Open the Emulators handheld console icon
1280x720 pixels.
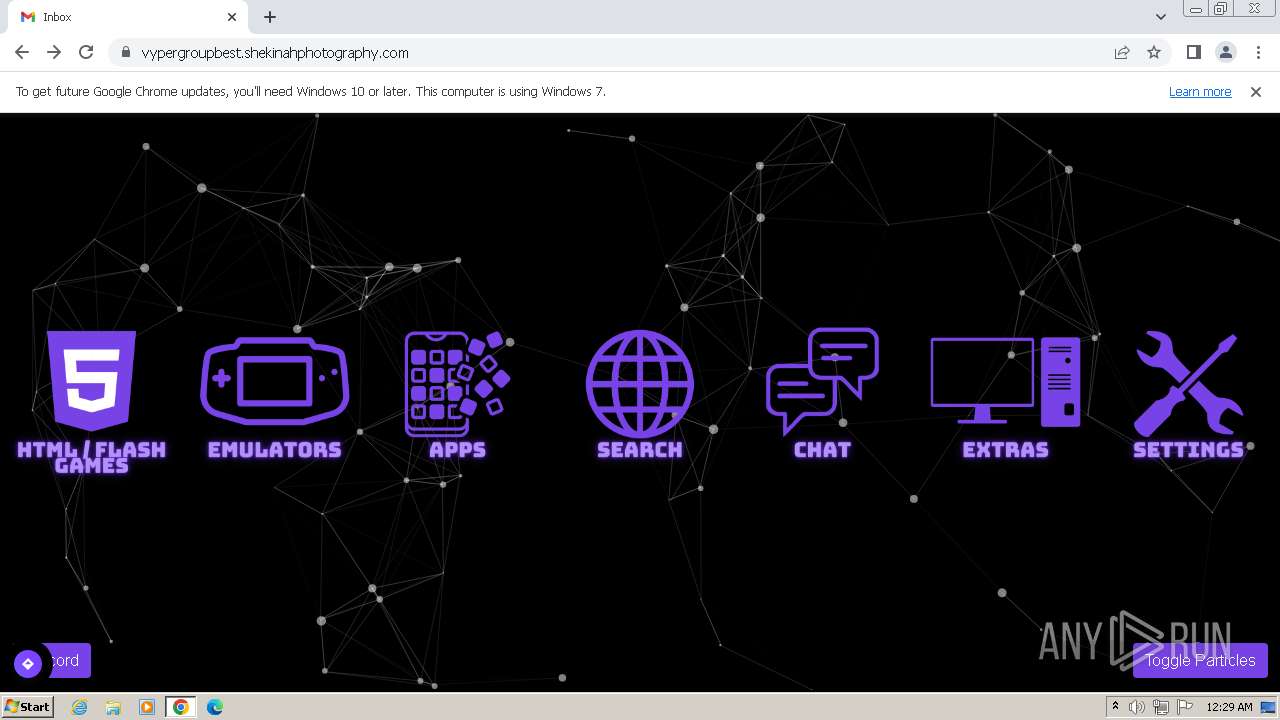point(275,382)
